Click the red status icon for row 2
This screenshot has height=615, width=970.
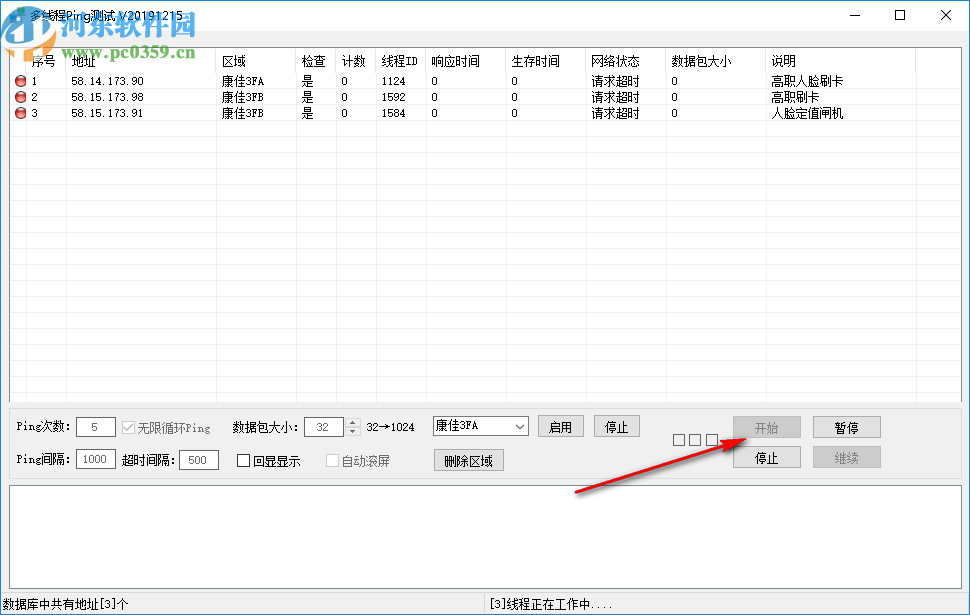20,97
